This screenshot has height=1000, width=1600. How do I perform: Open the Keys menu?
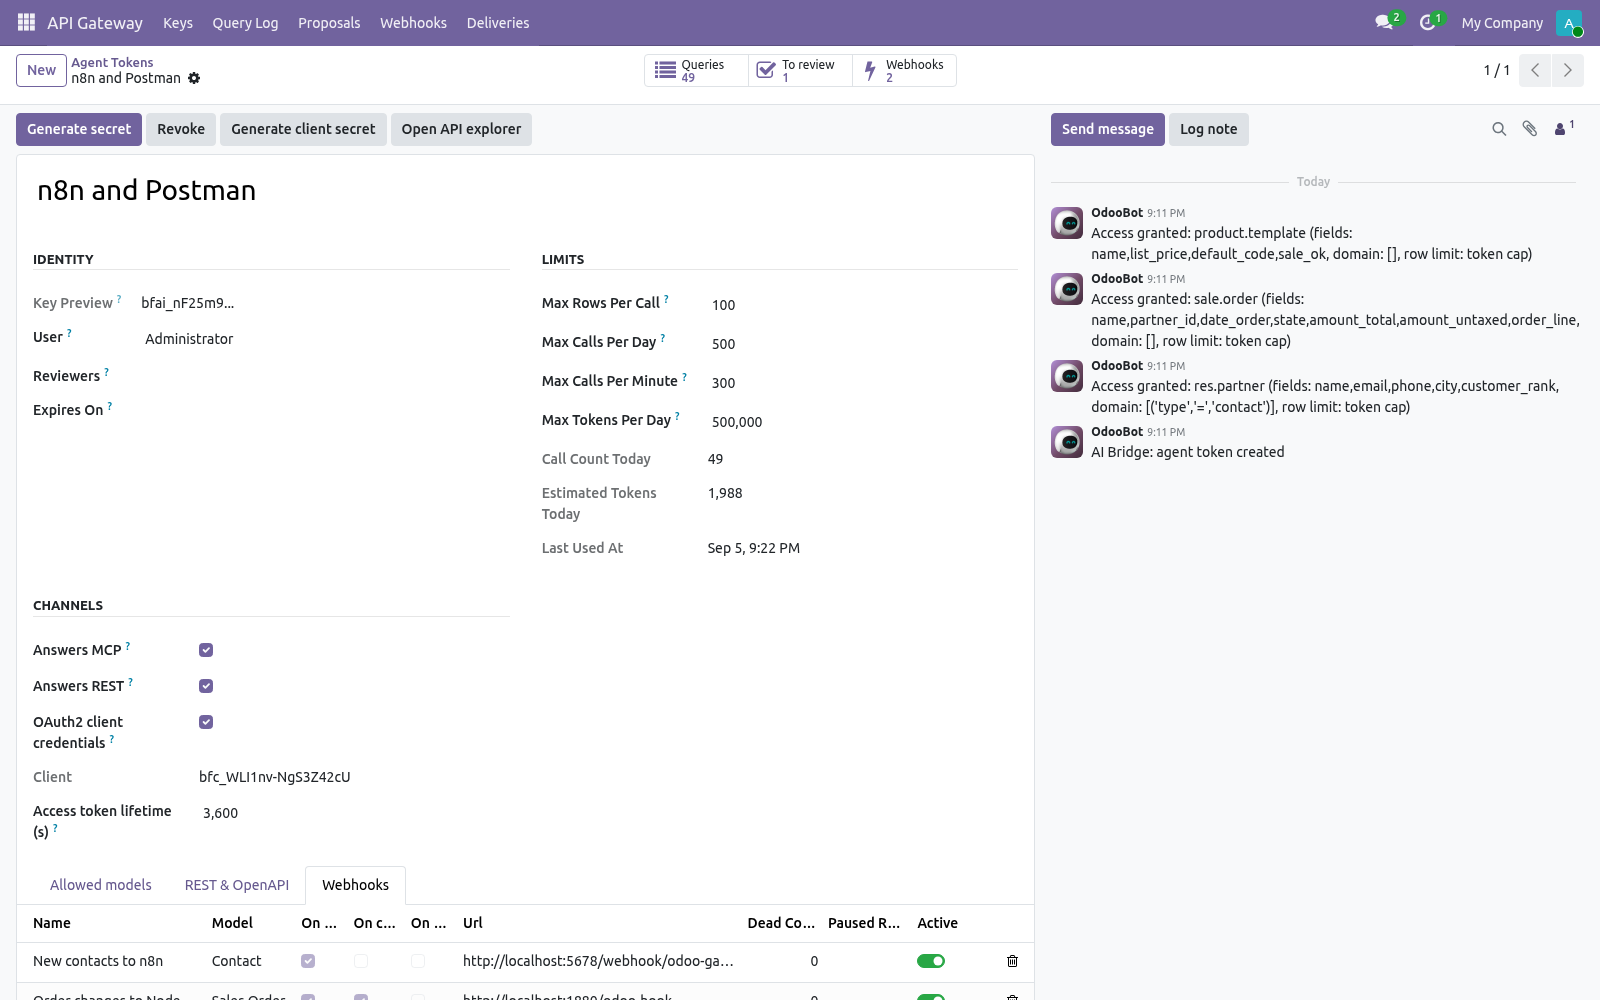click(x=178, y=22)
